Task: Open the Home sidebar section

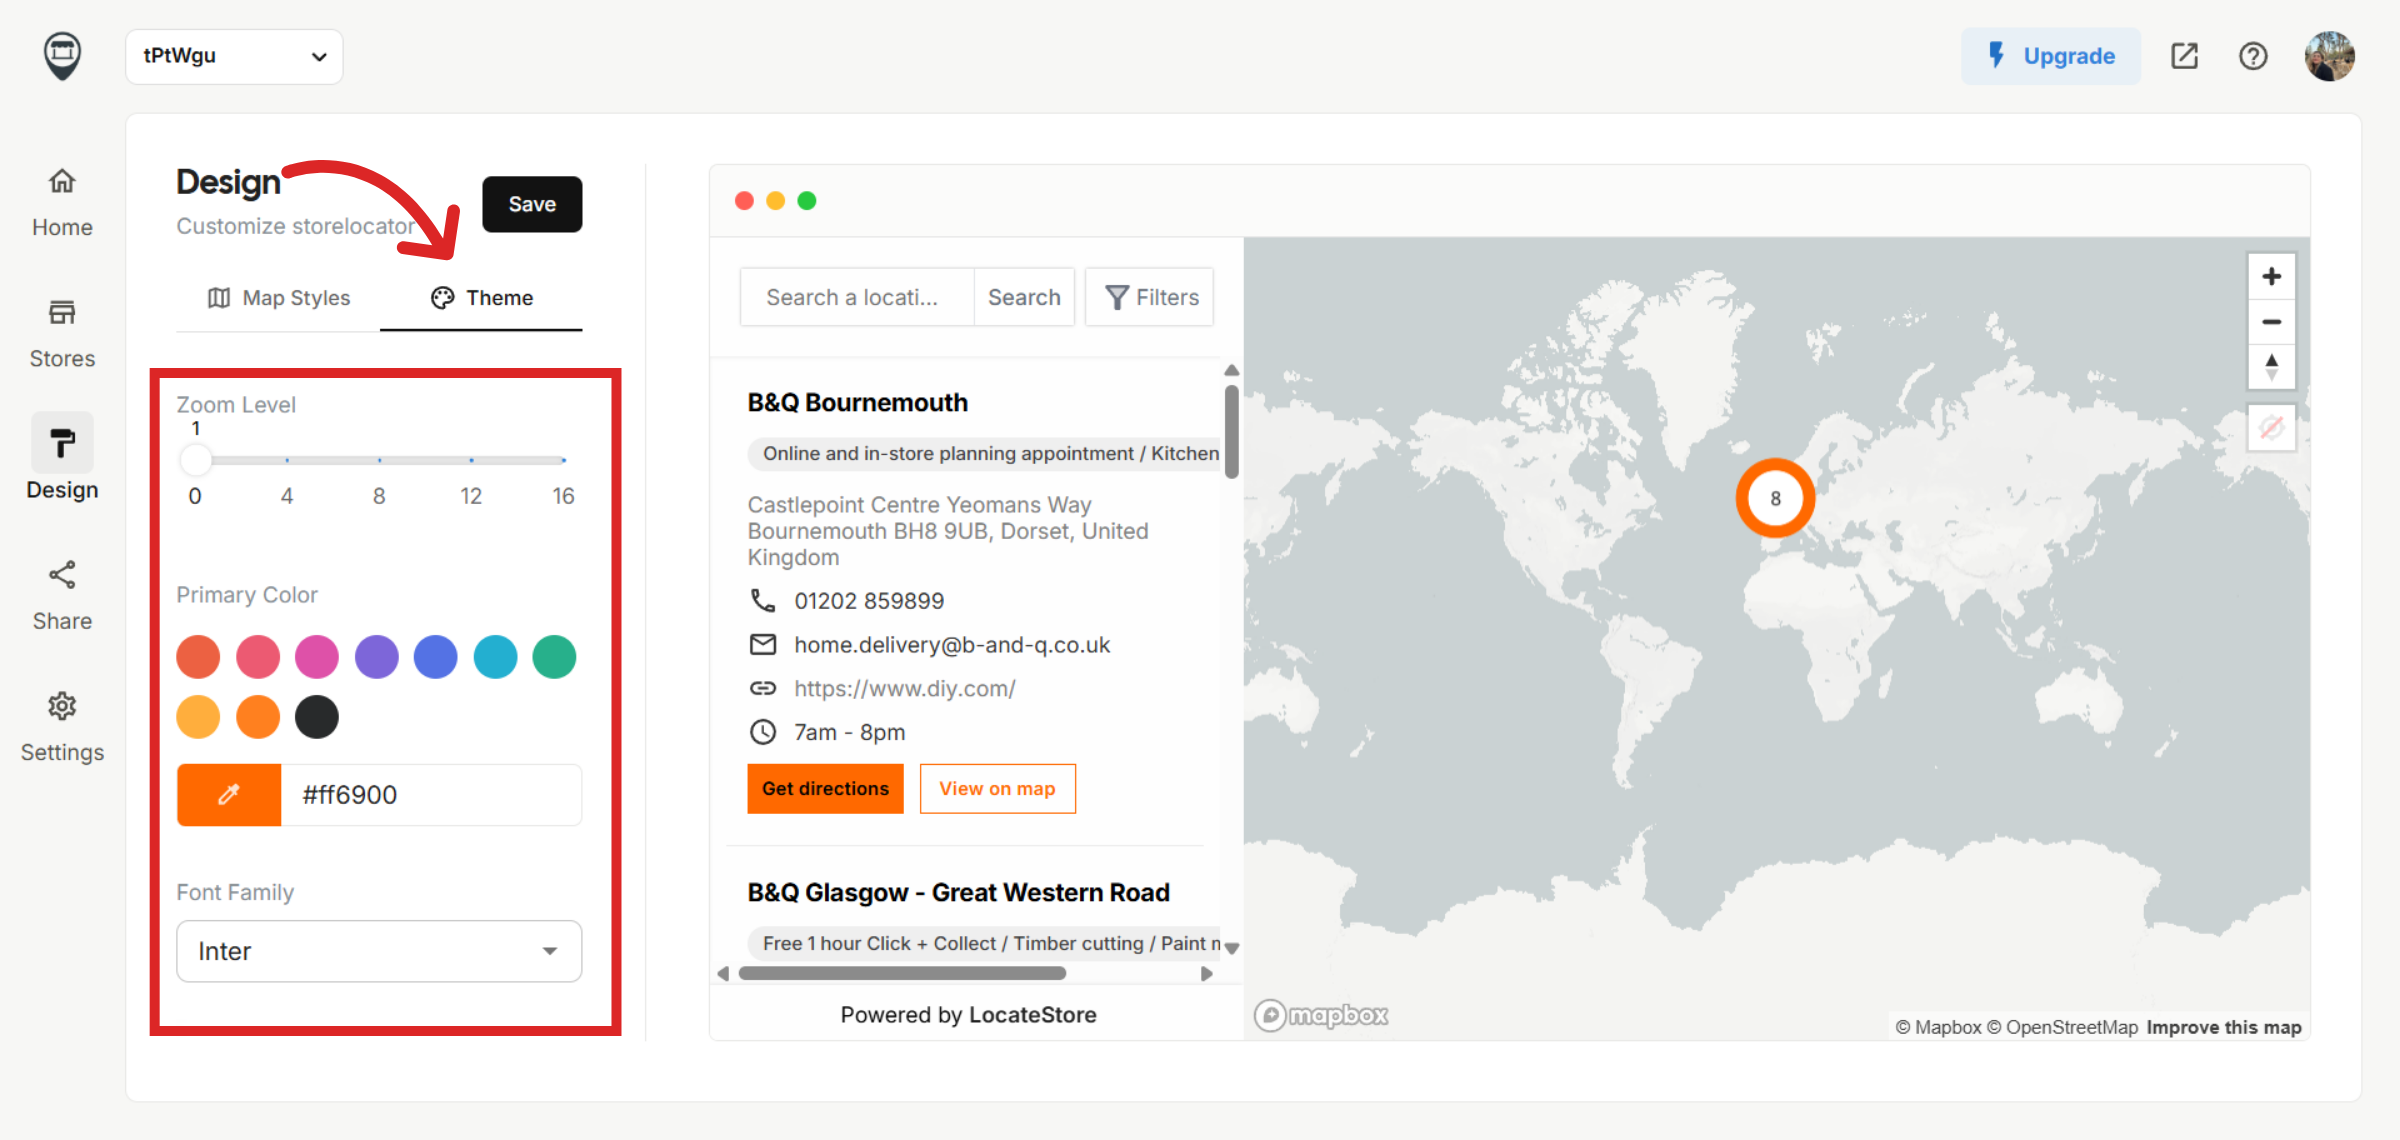Action: 62,203
